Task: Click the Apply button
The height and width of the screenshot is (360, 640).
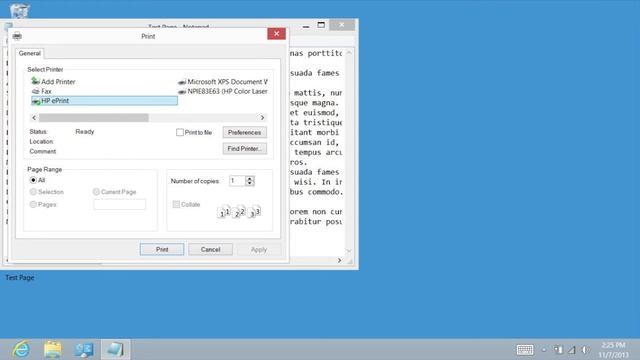Action: 258,249
